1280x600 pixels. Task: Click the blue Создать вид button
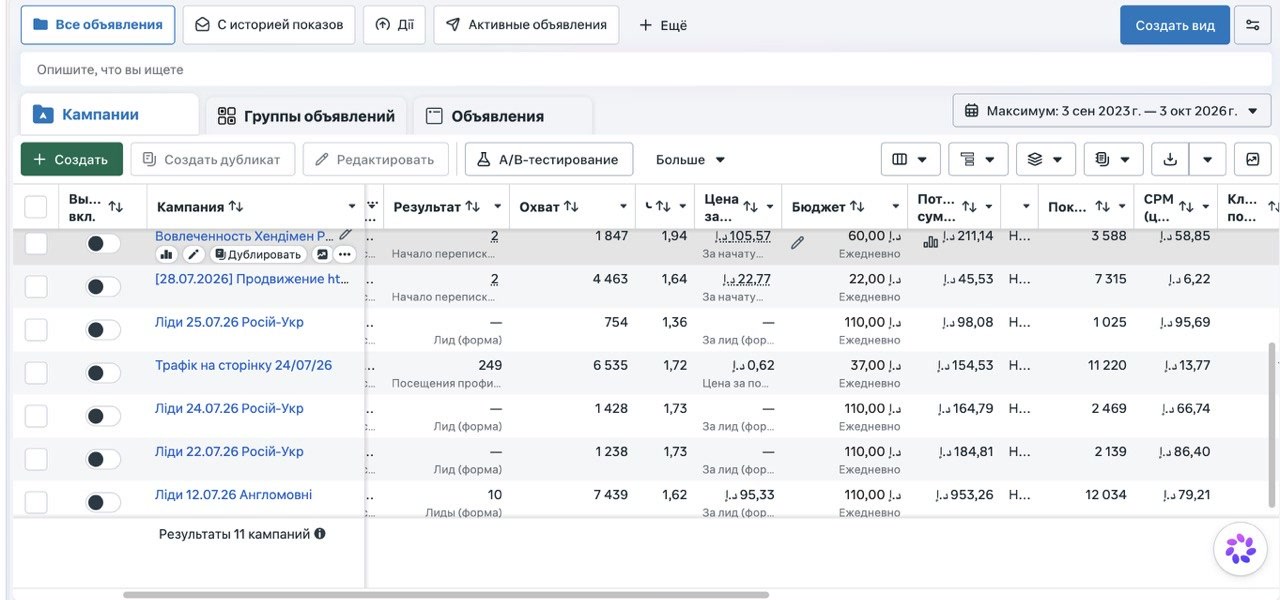click(1175, 25)
